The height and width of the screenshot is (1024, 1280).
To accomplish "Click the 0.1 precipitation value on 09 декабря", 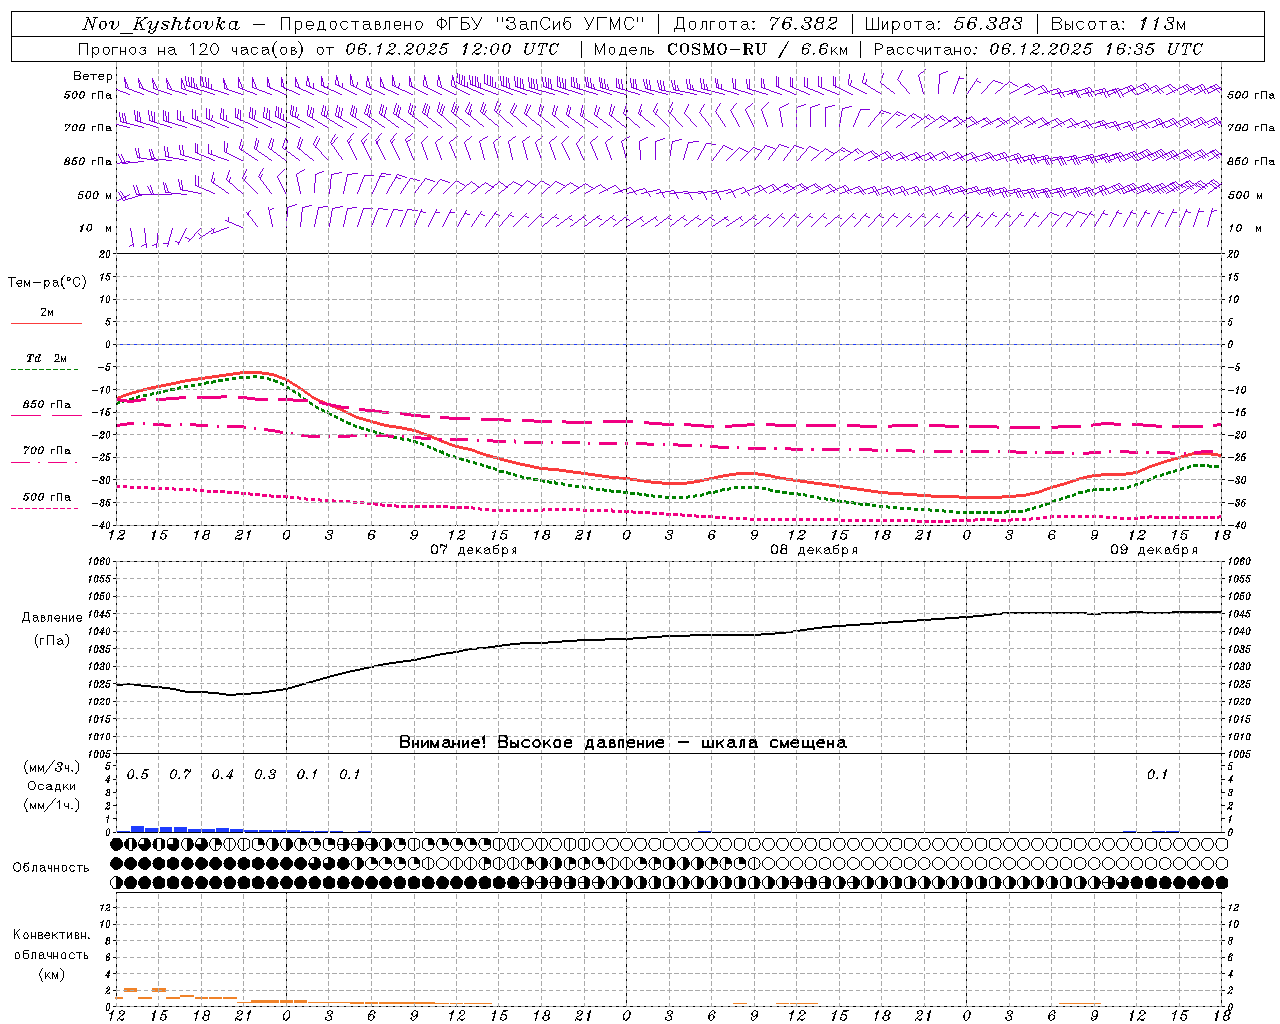I will click(x=1157, y=775).
